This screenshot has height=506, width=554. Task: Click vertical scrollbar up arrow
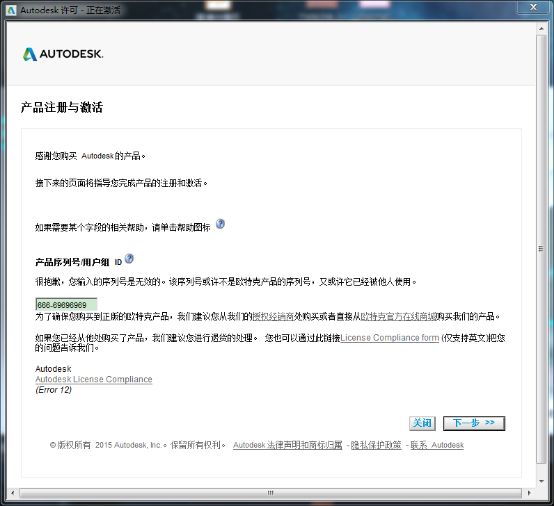[x=541, y=28]
